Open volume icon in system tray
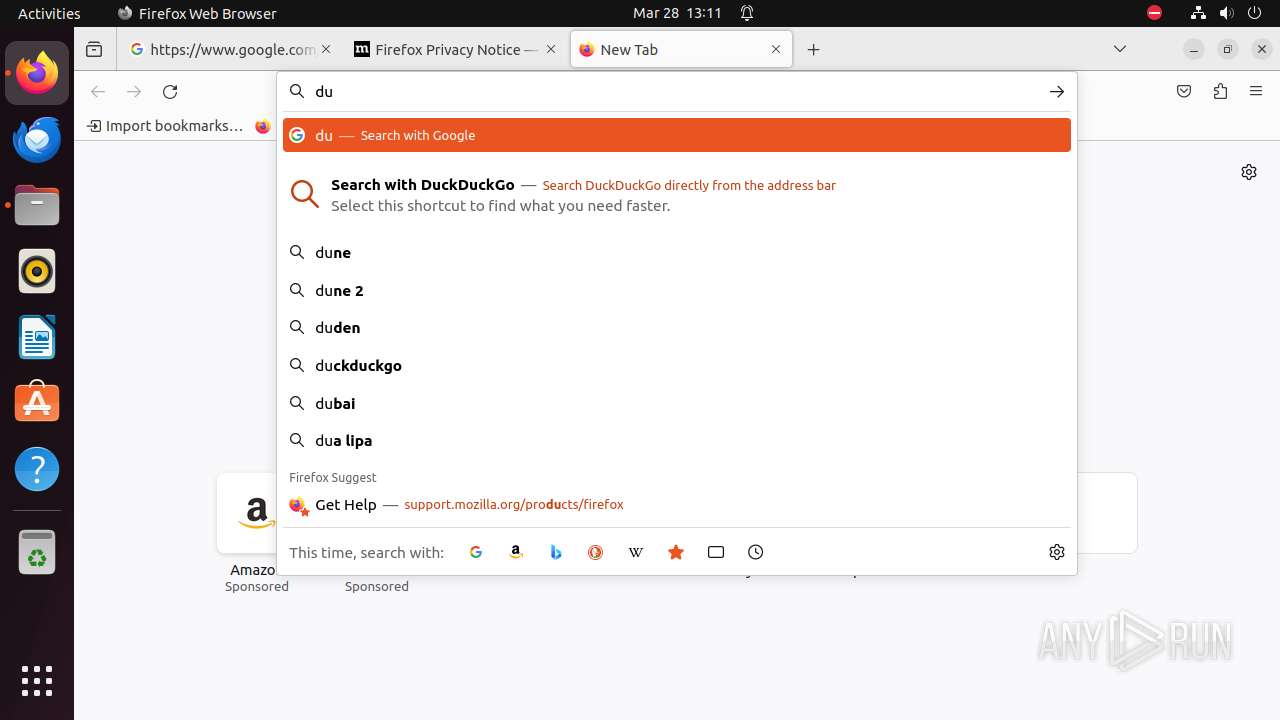This screenshot has width=1280, height=720. (1227, 13)
